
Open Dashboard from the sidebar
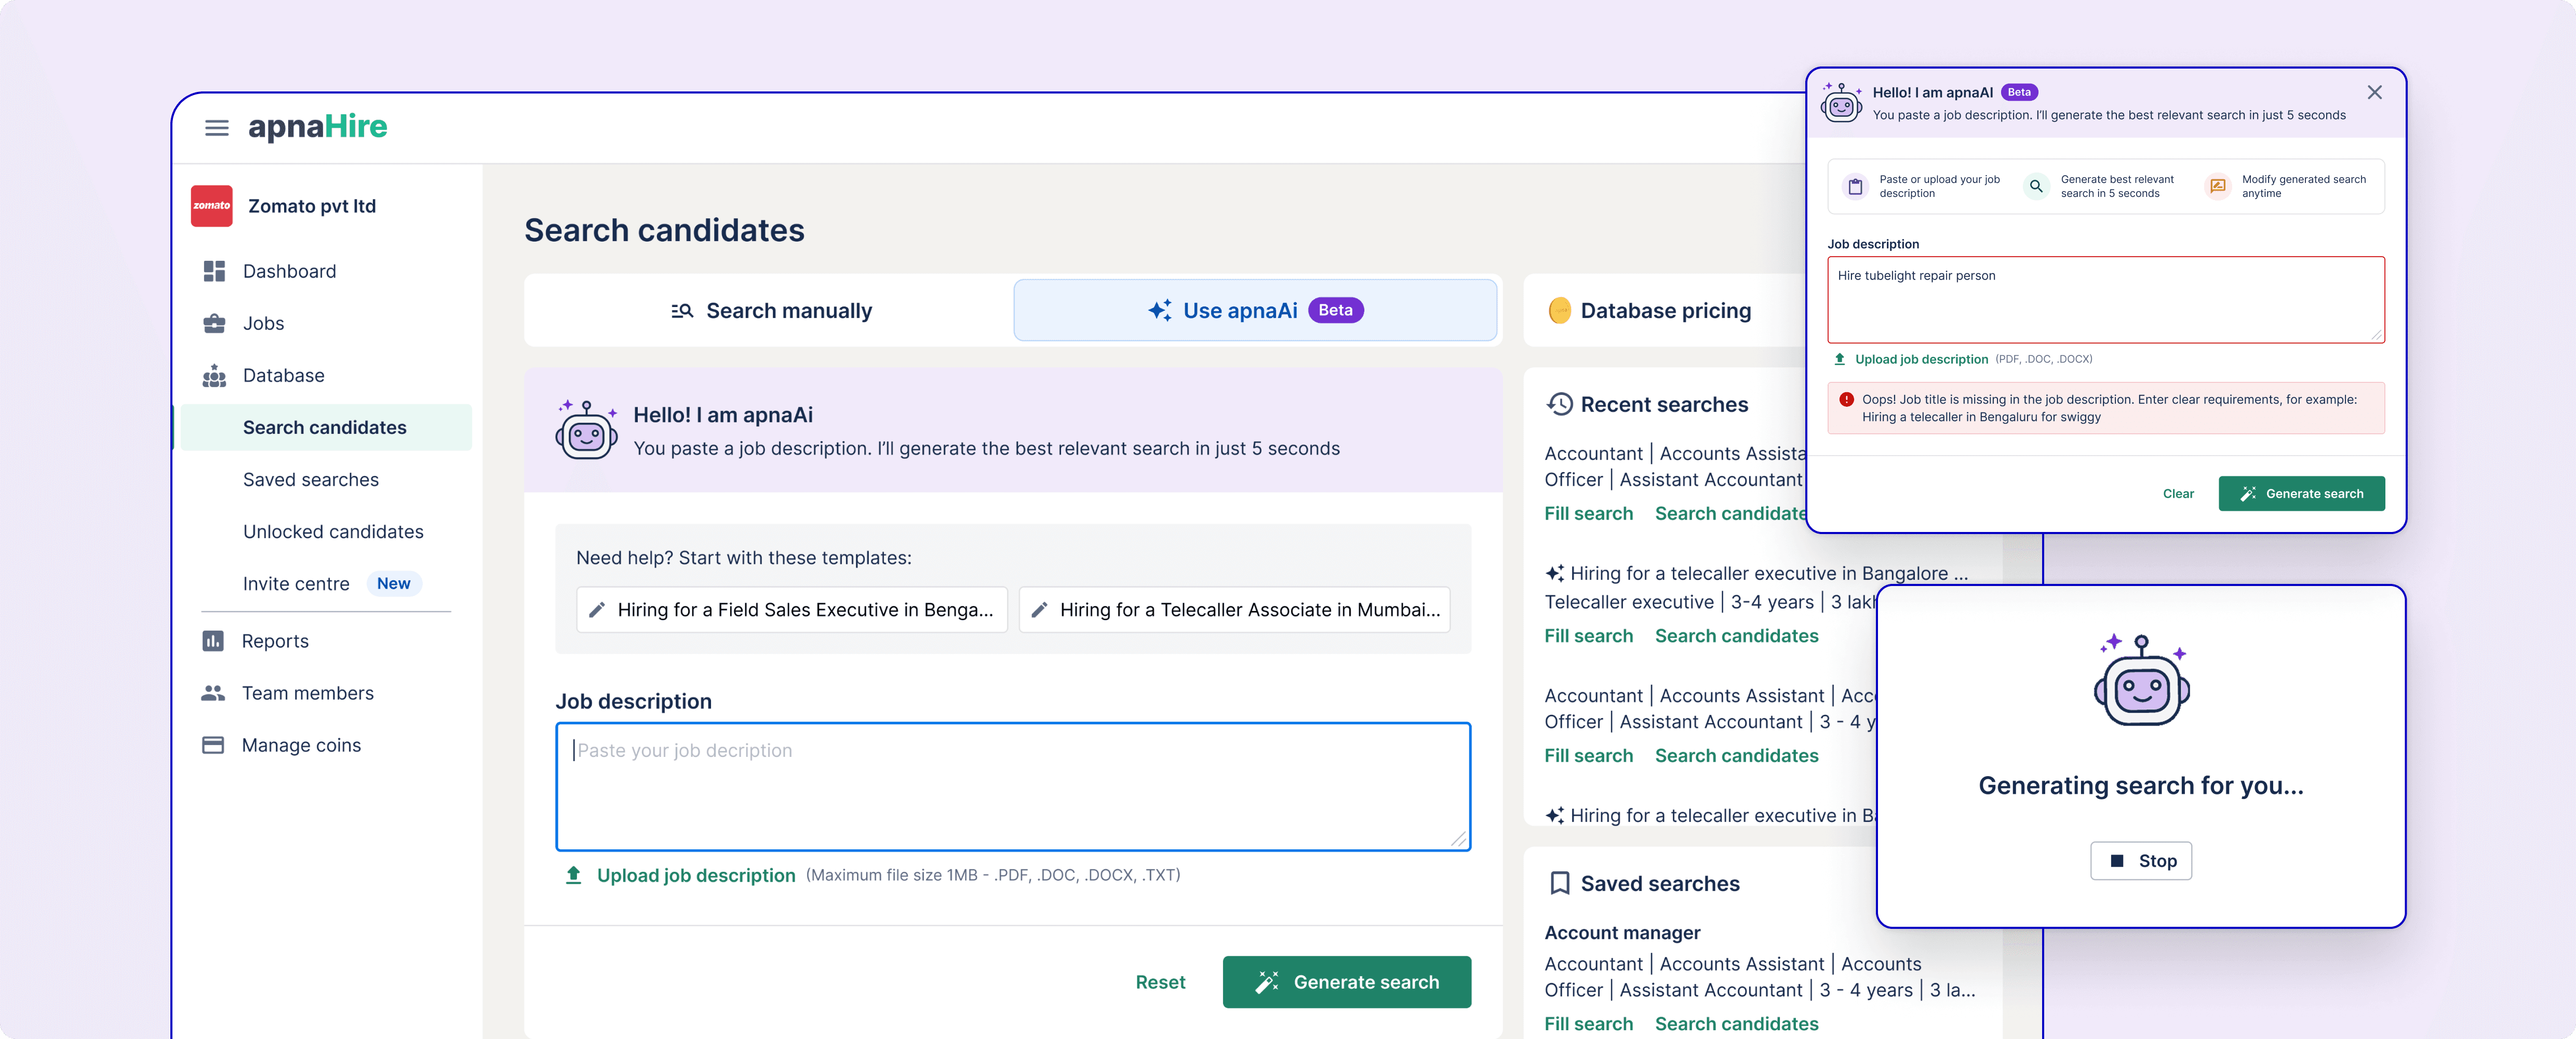[x=289, y=271]
